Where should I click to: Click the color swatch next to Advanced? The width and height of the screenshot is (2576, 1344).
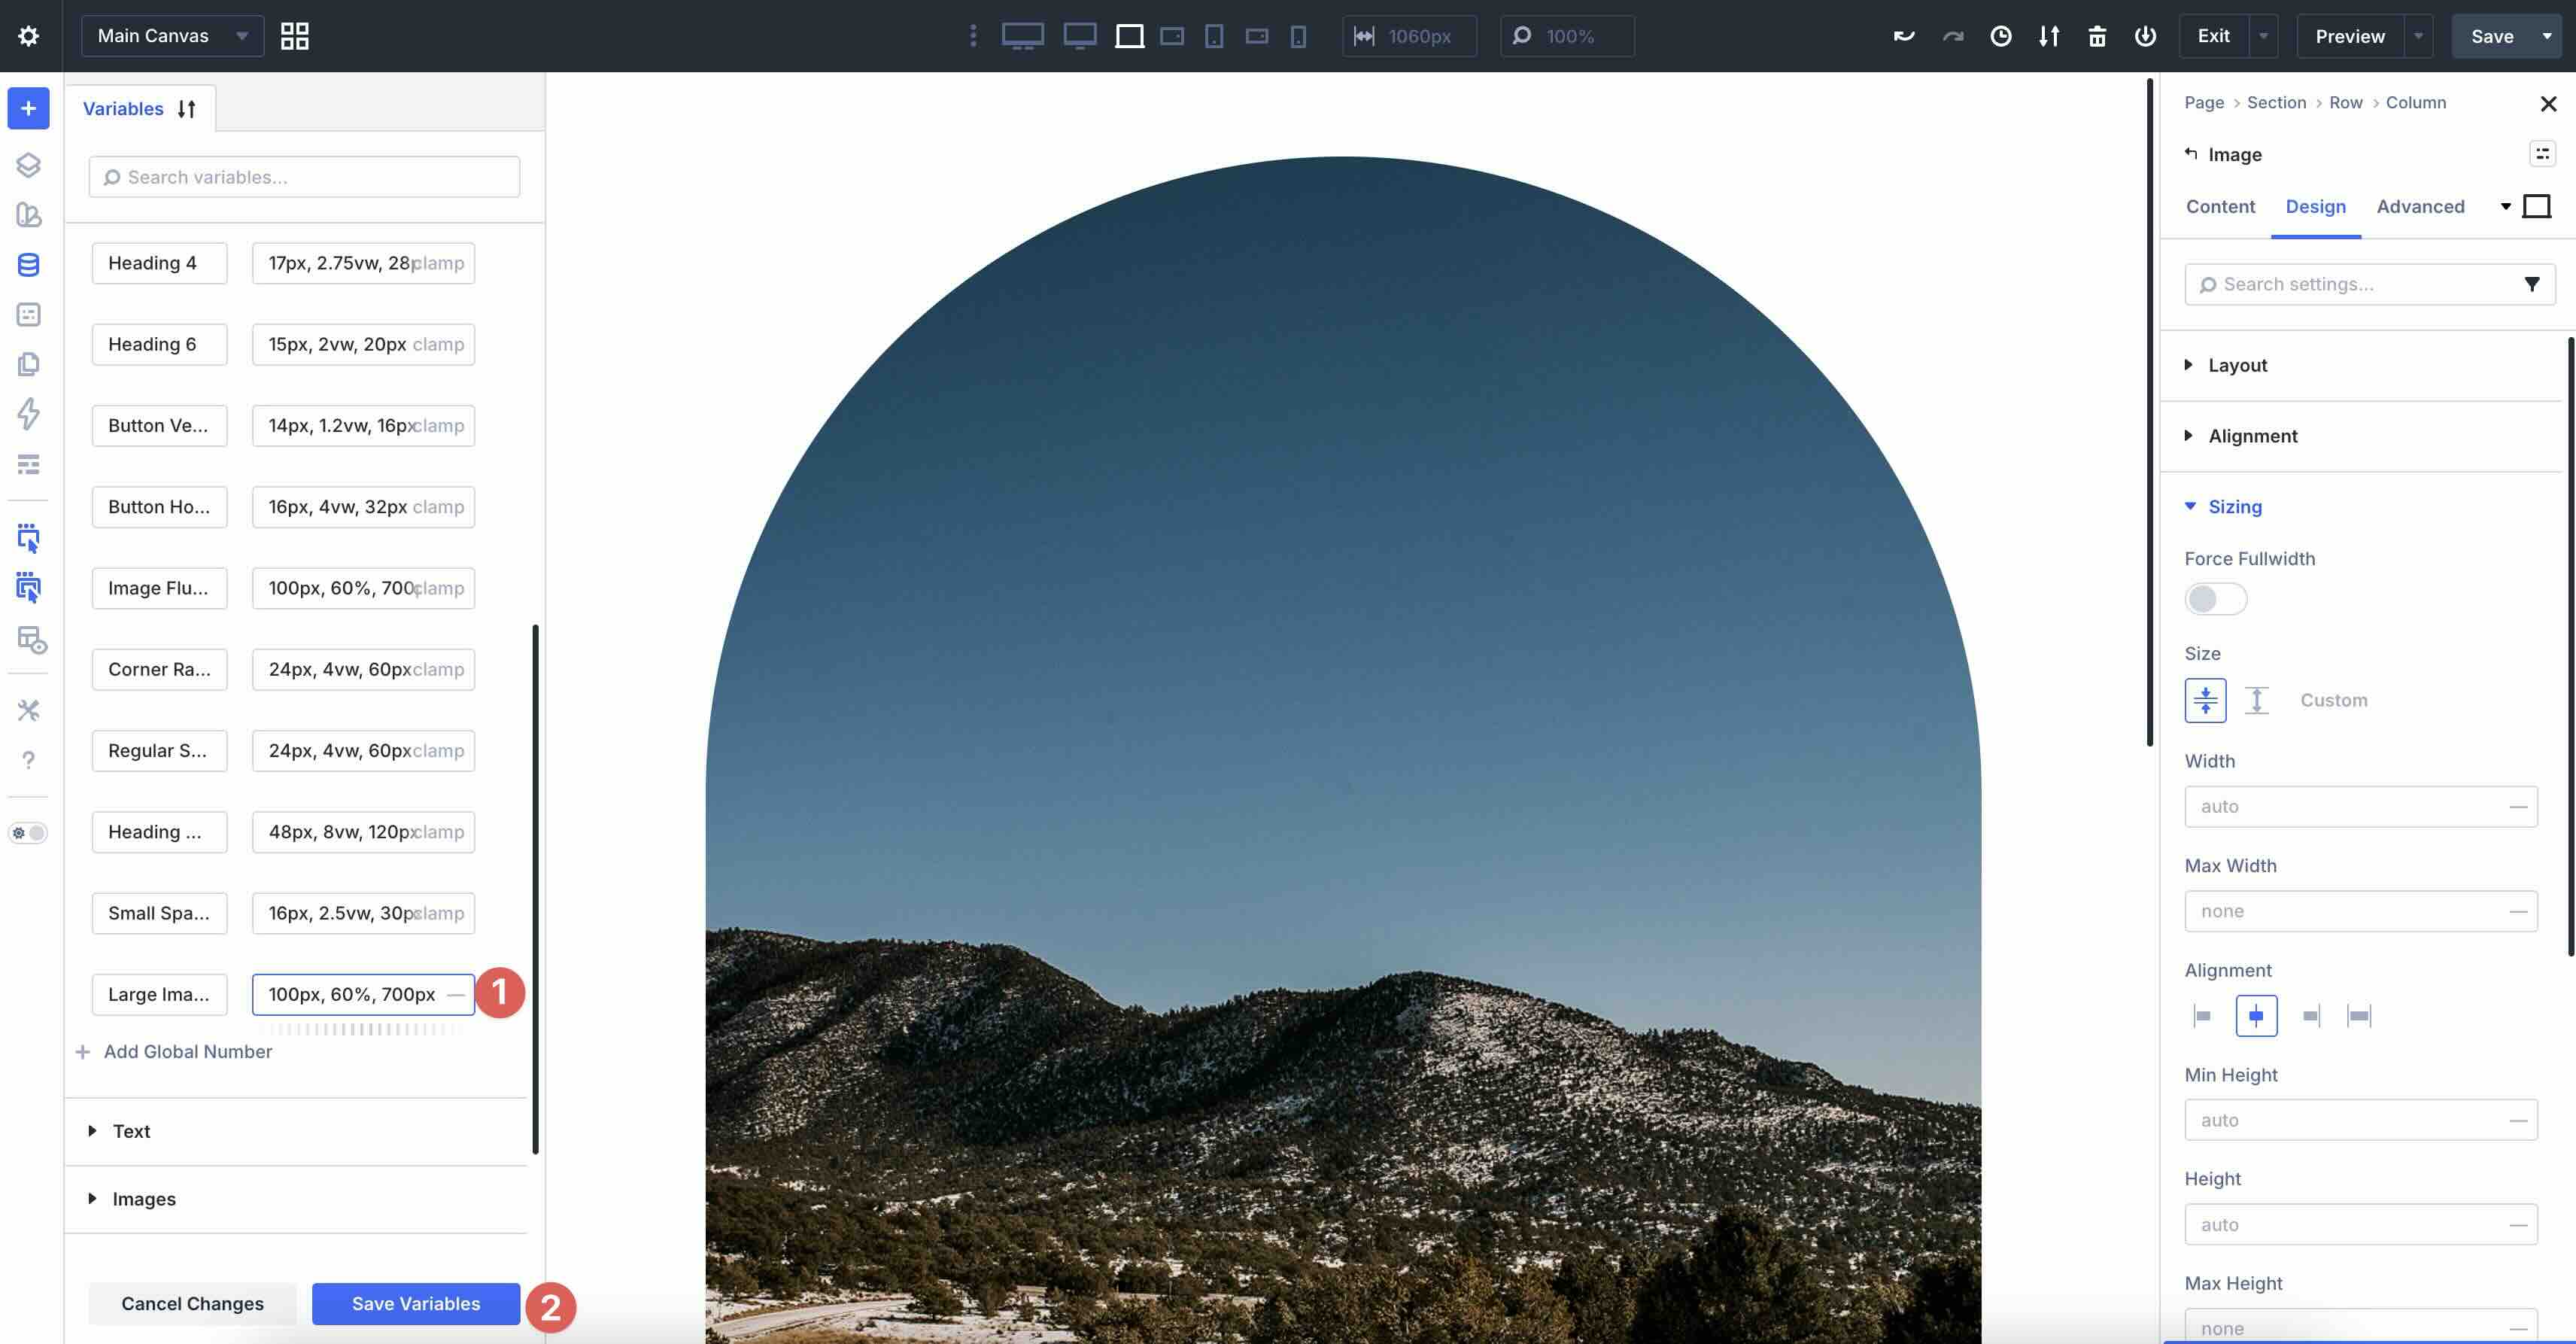pos(2537,206)
